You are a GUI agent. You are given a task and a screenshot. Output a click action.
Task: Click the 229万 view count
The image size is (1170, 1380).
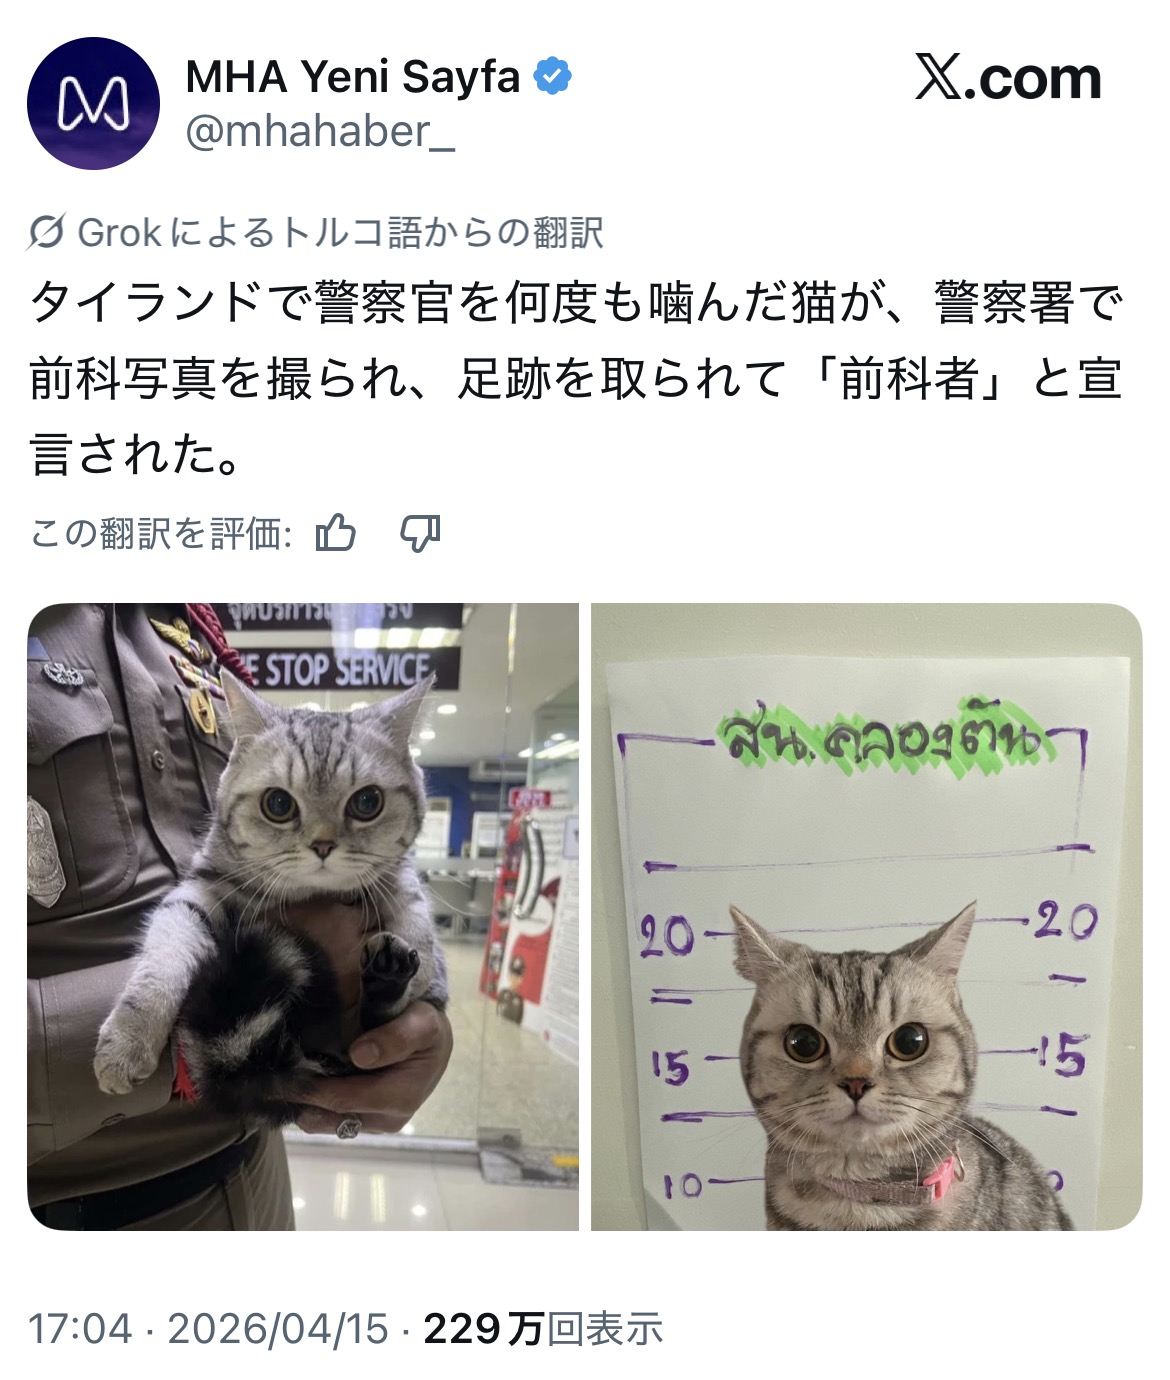pos(483,1329)
